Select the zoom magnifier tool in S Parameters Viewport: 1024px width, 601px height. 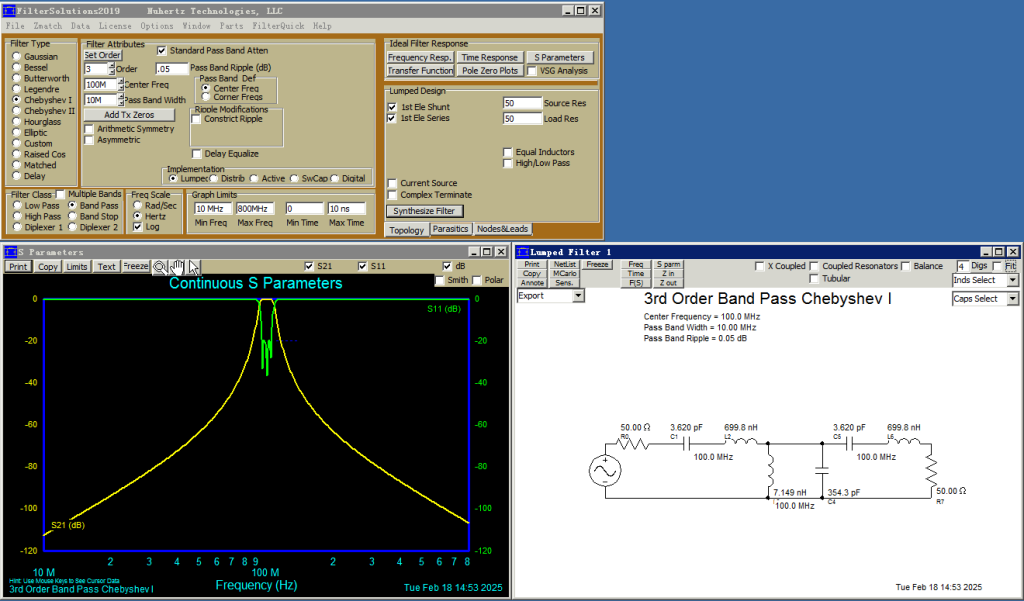point(159,267)
